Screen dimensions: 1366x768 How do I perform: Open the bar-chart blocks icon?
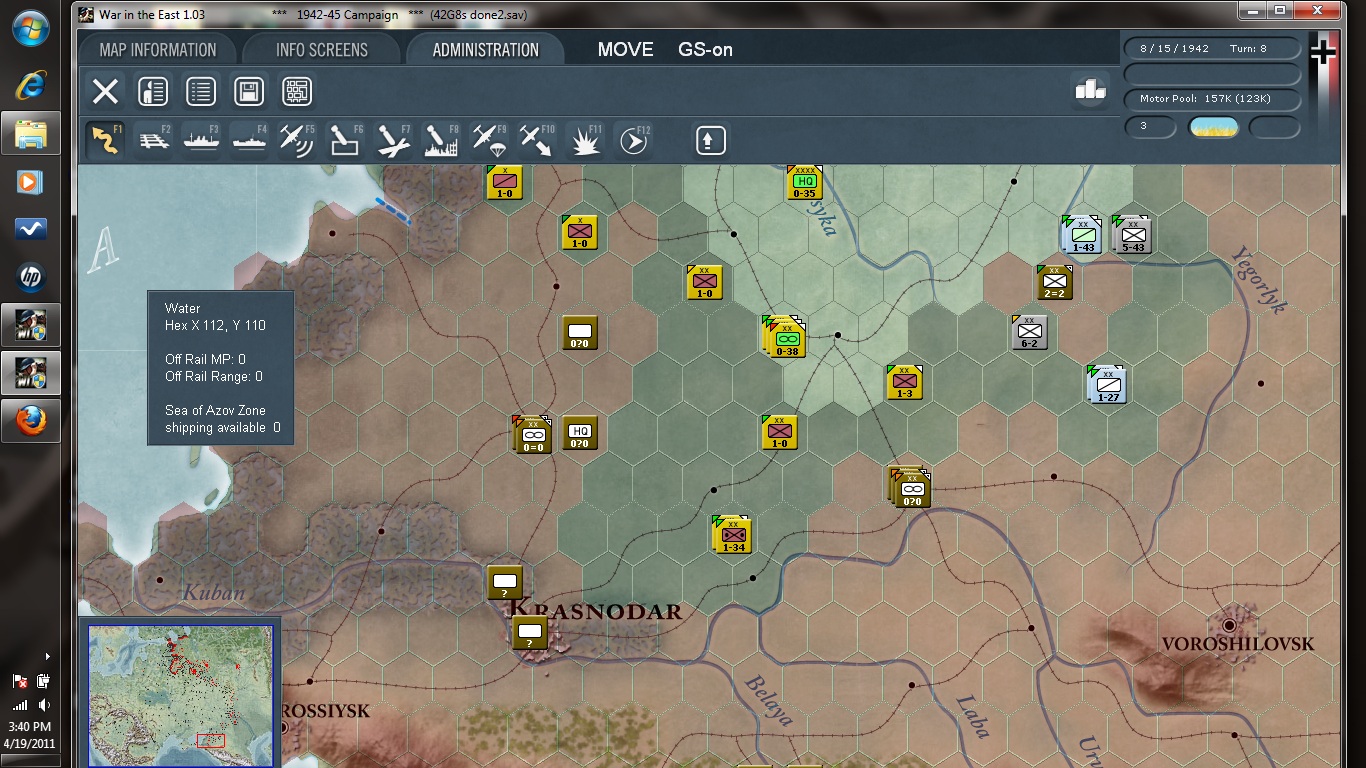[1090, 90]
